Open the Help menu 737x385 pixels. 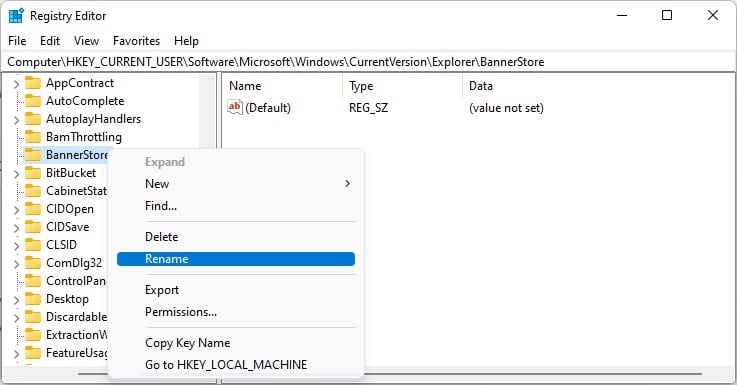186,41
